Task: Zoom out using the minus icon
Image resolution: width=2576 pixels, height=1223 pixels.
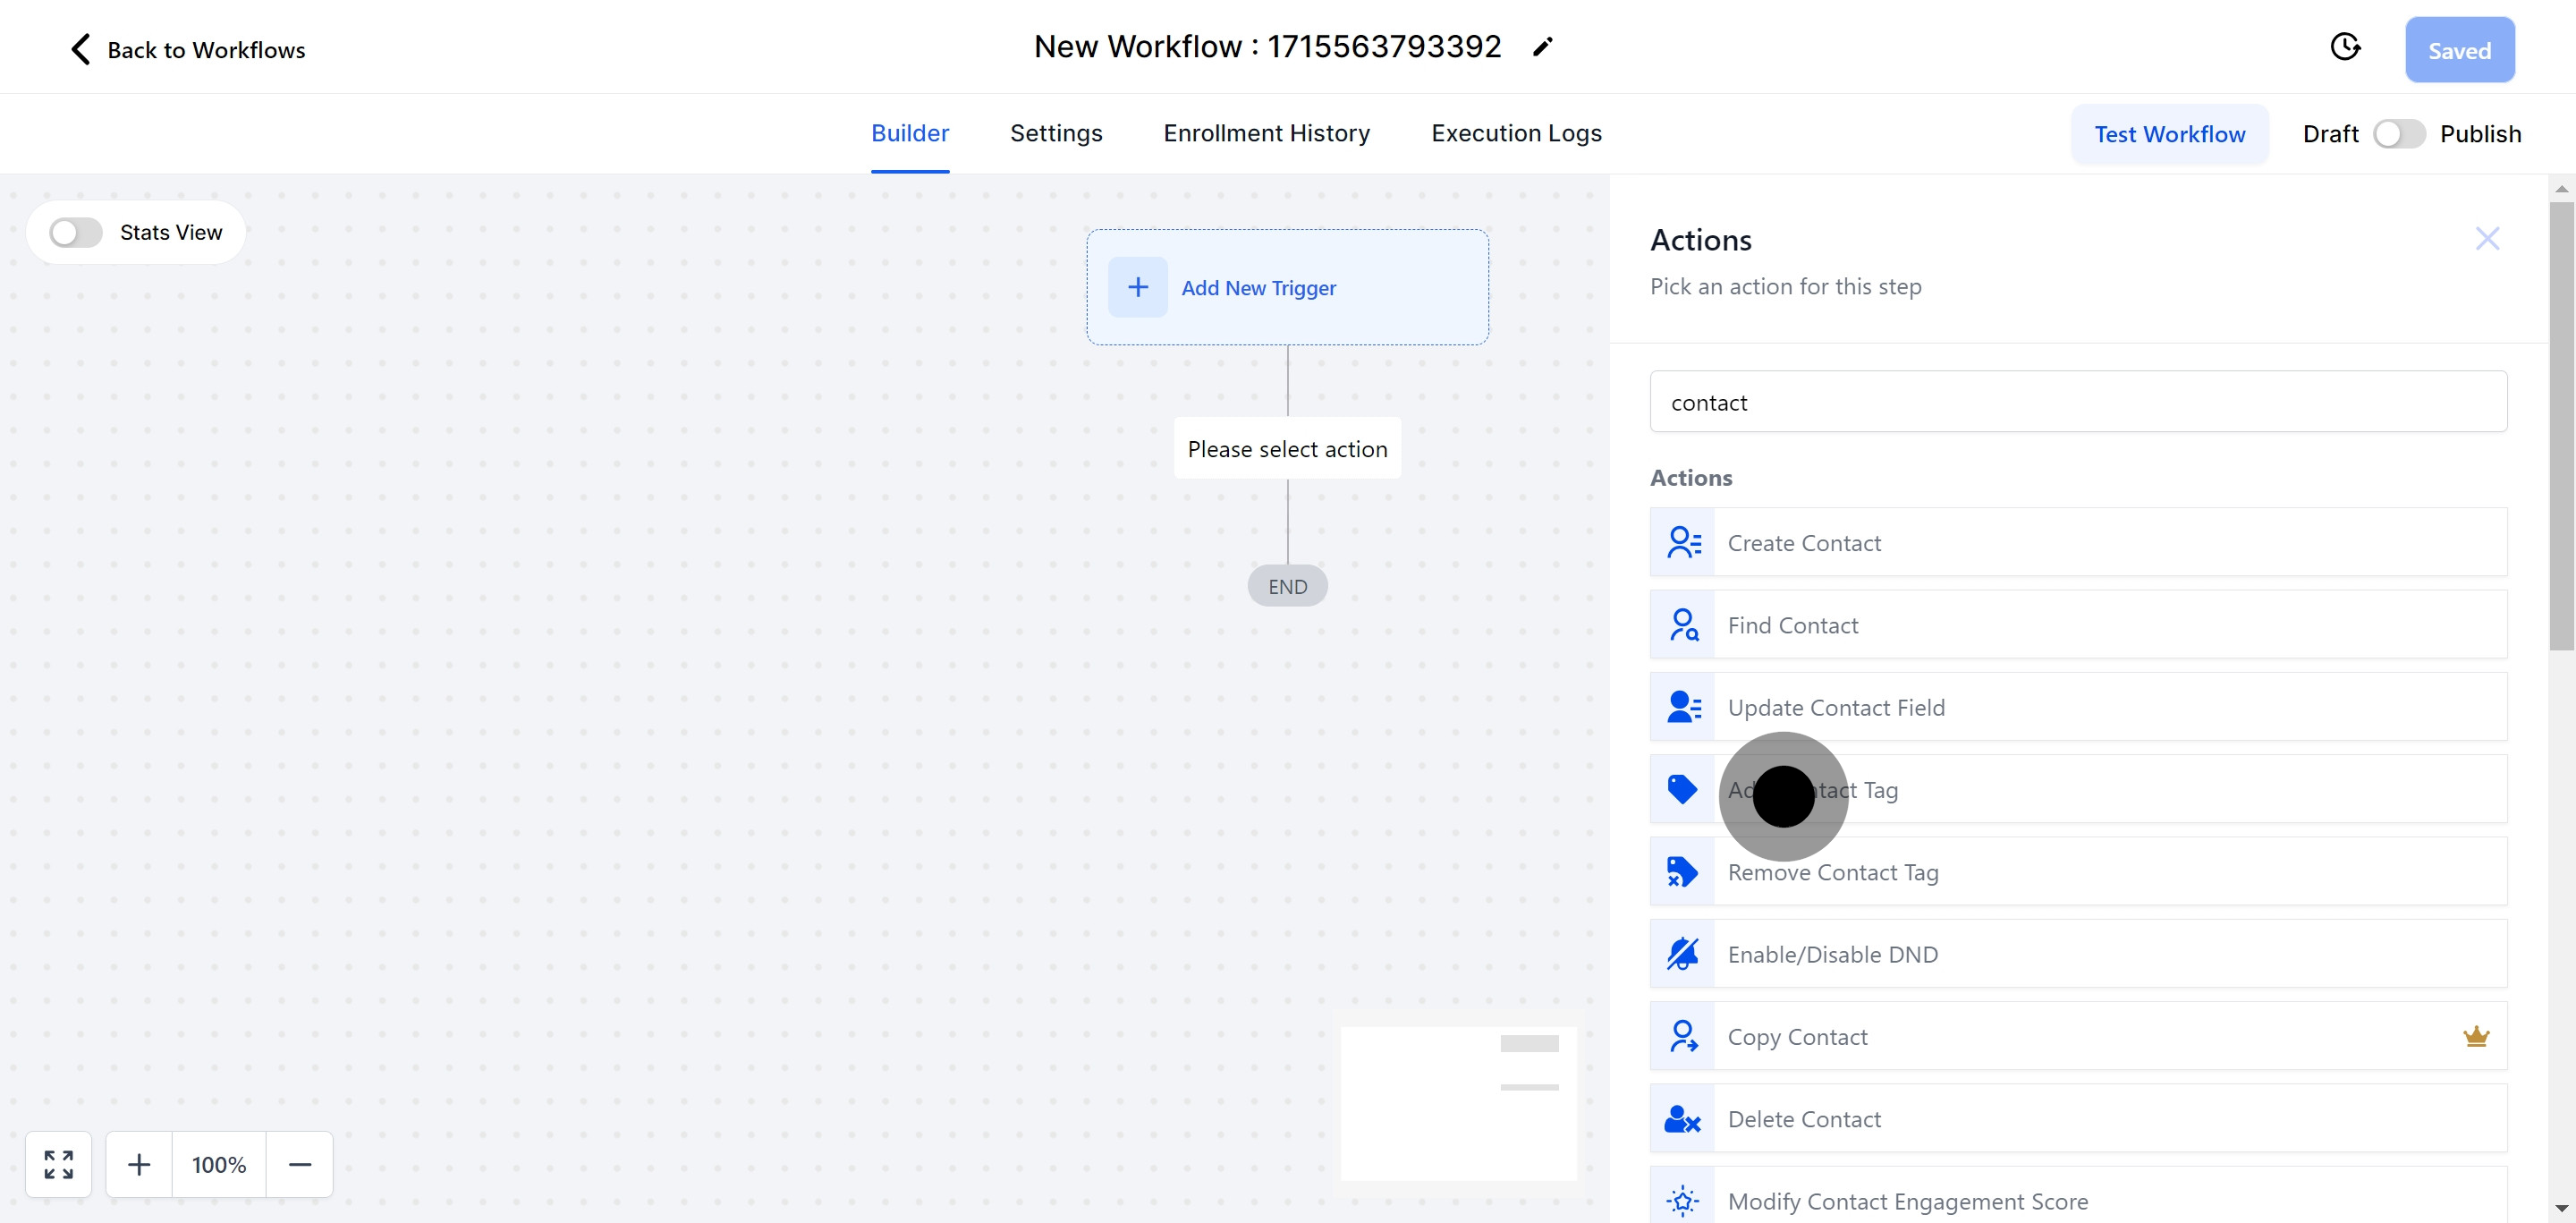Action: pyautogui.click(x=300, y=1164)
